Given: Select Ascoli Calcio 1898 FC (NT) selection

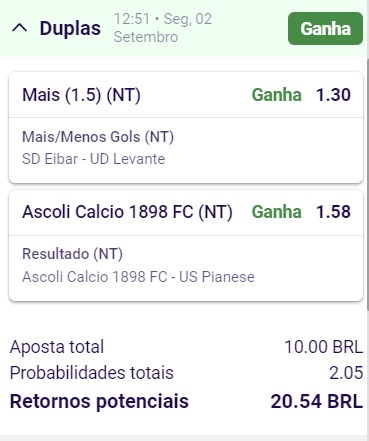Looking at the screenshot, I should pos(127,212).
